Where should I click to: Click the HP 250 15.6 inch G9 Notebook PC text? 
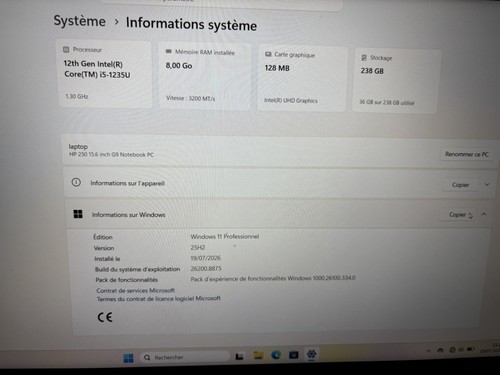[x=111, y=154]
